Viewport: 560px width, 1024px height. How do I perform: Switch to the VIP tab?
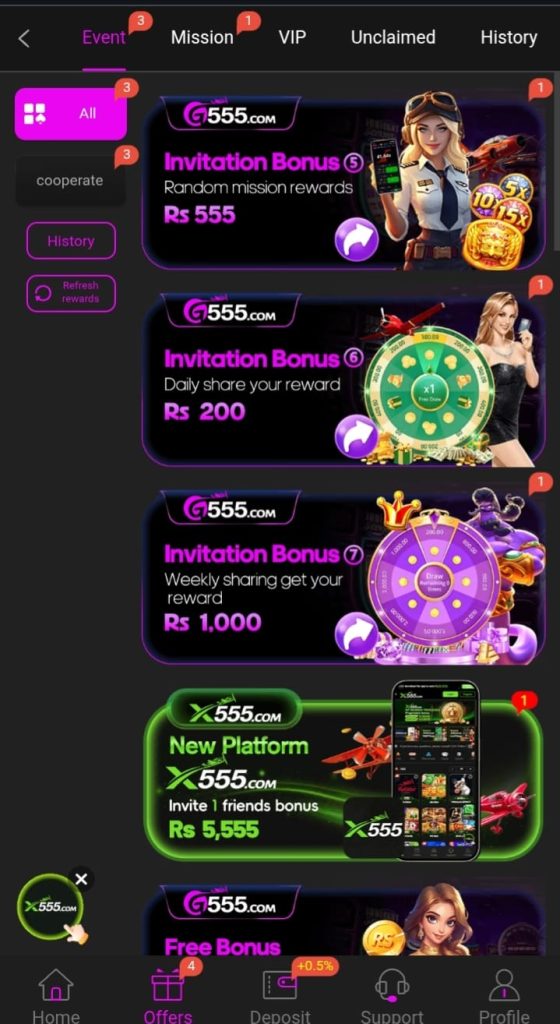coord(292,37)
